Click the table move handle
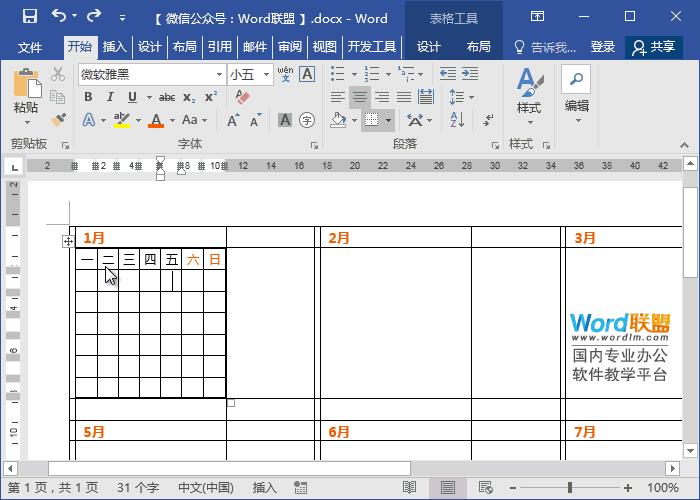 [68, 242]
